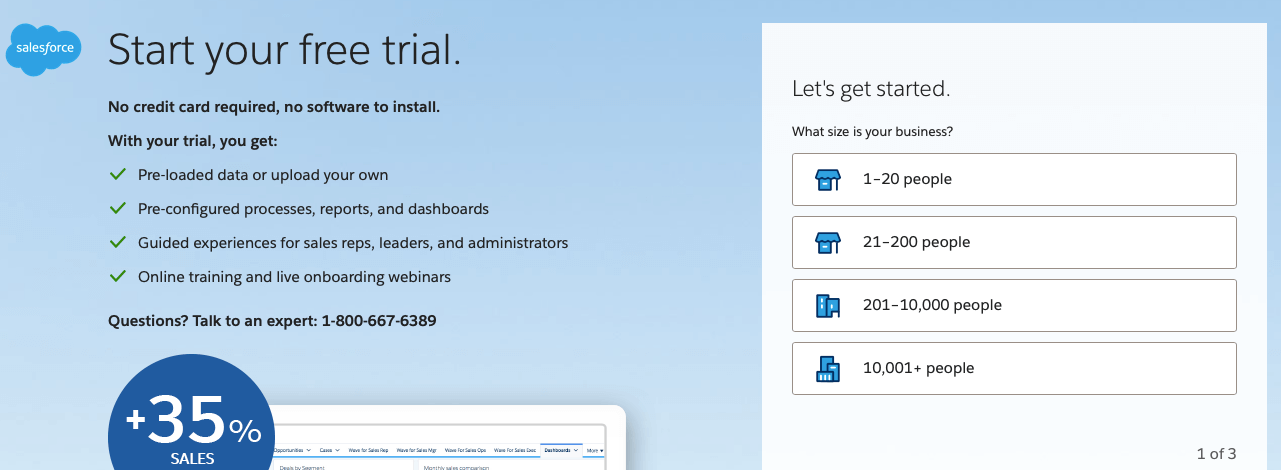Click the phone number 1-800-667-6389

pyautogui.click(x=379, y=321)
